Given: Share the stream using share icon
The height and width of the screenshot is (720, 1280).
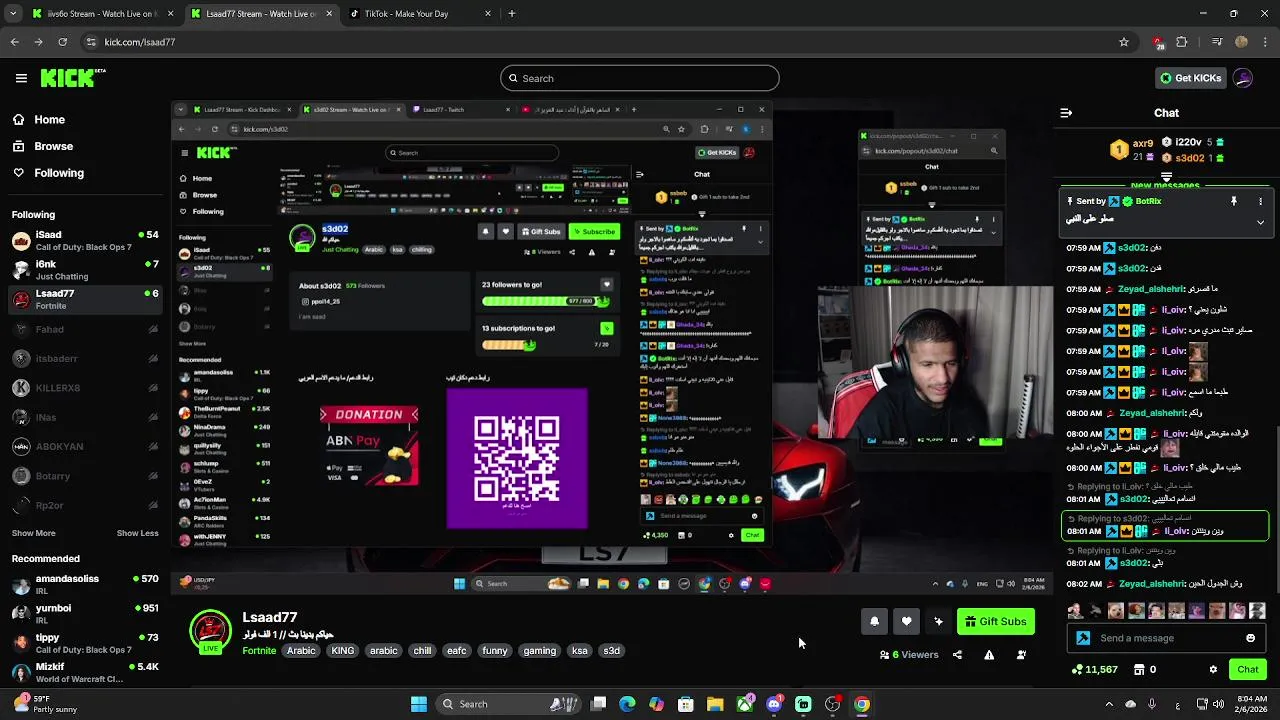Looking at the screenshot, I should (x=957, y=655).
